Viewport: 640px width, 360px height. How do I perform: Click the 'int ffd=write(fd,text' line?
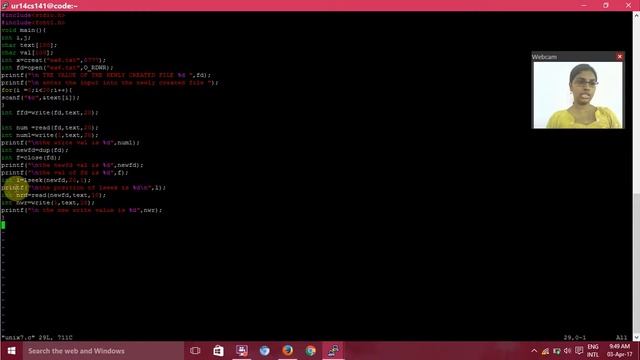[50, 113]
